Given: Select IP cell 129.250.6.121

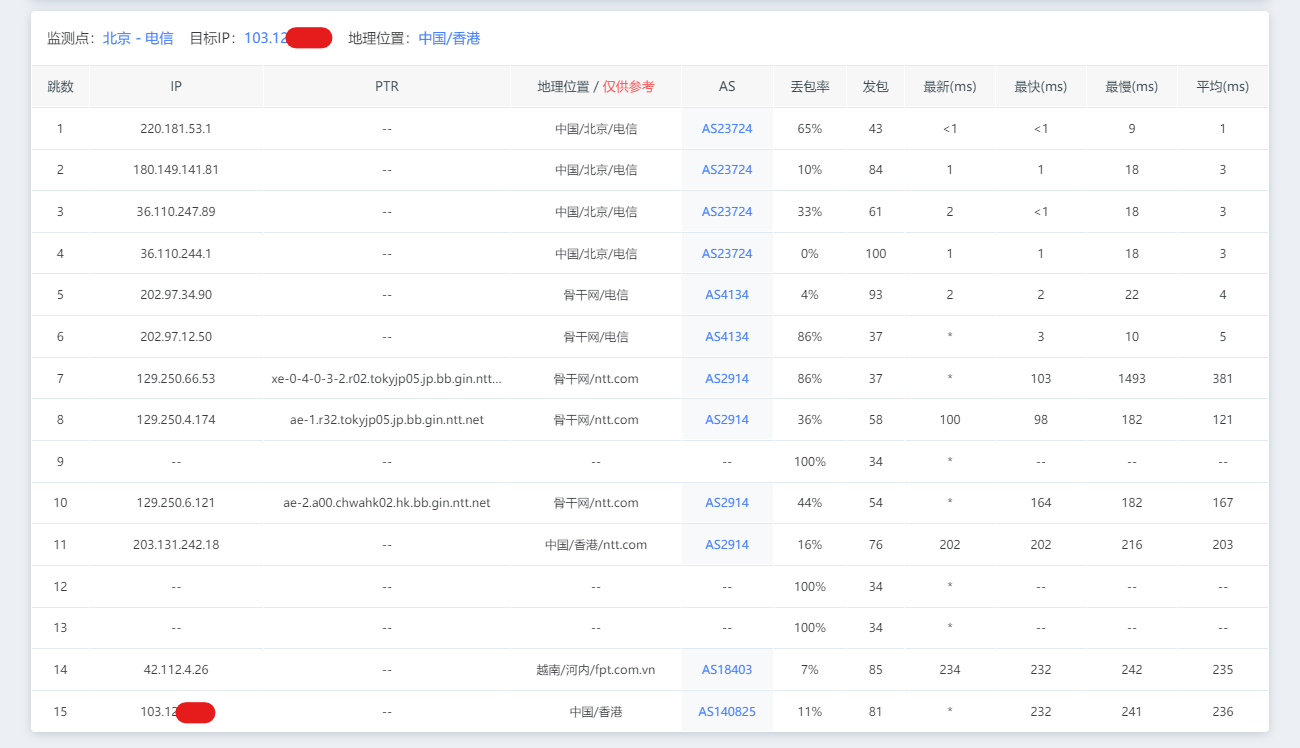Looking at the screenshot, I should [176, 503].
